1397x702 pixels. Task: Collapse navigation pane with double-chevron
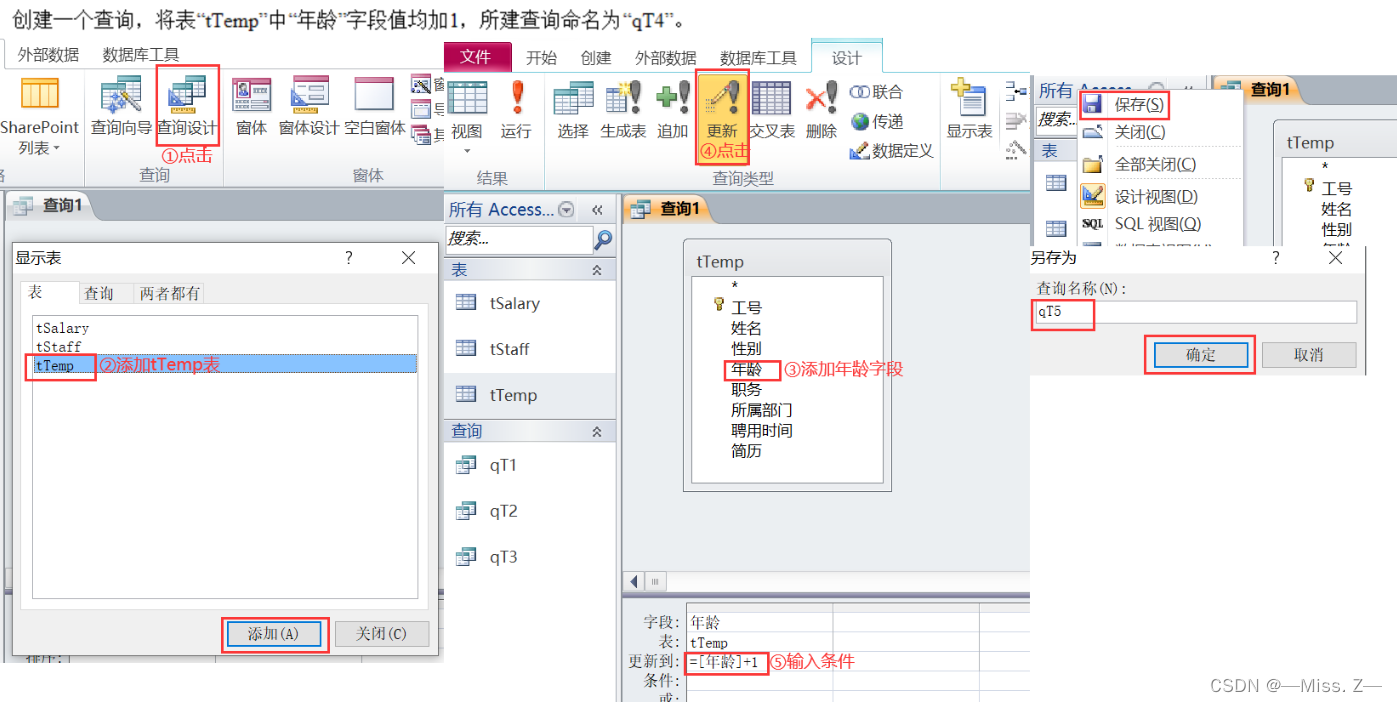click(598, 210)
